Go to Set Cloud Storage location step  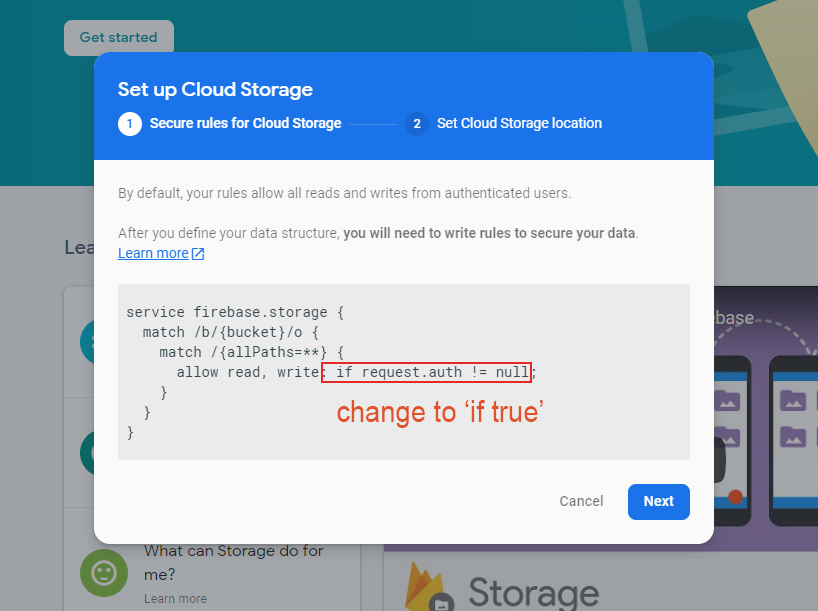[519, 124]
